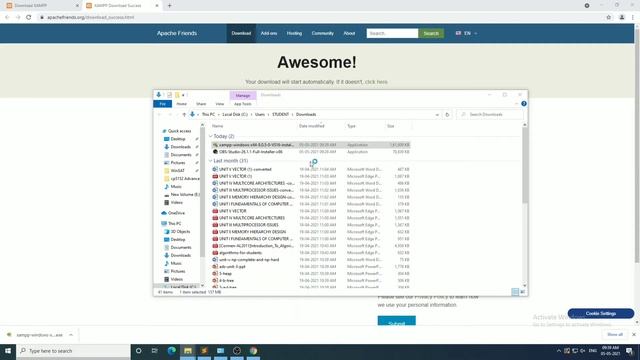Screen dimensions: 640x360
Task: Select the xampp-windows installer file icon
Action: pyautogui.click(x=215, y=145)
